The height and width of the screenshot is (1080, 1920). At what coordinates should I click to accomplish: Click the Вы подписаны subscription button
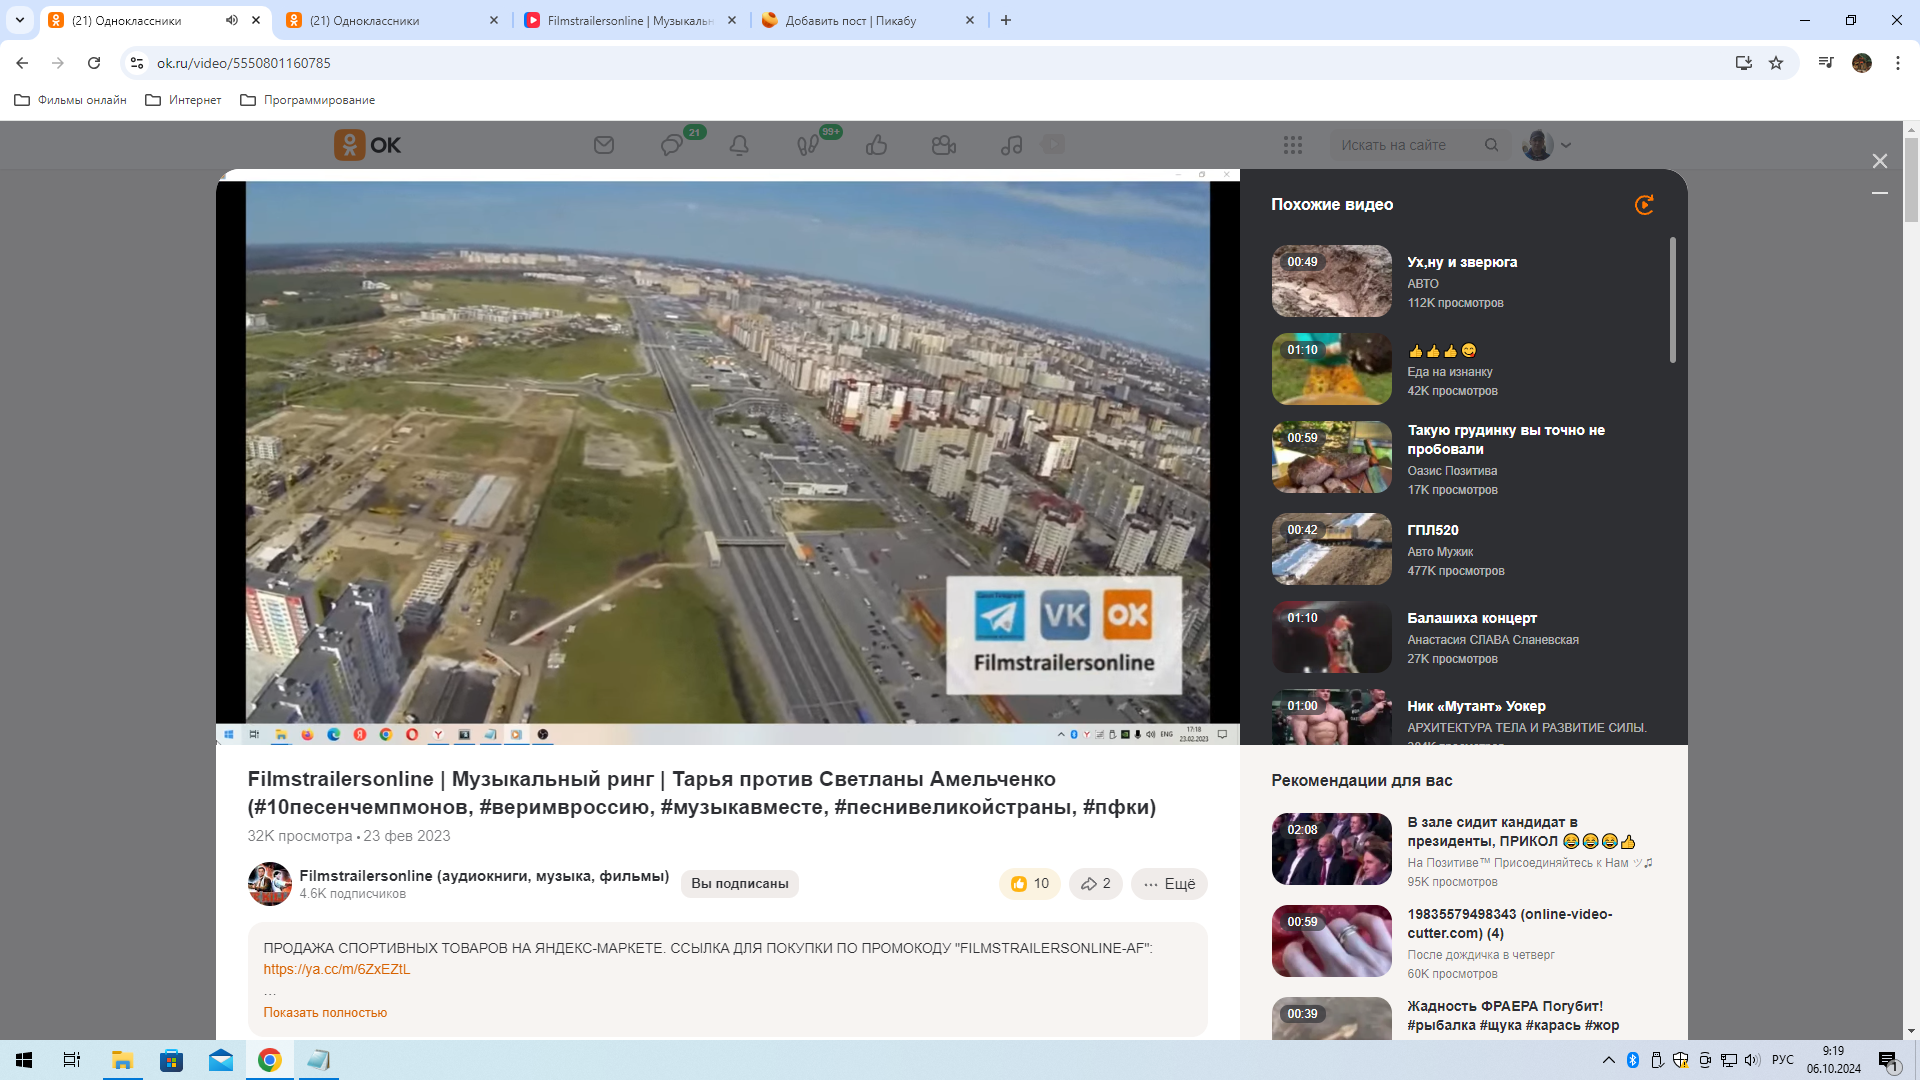point(740,884)
